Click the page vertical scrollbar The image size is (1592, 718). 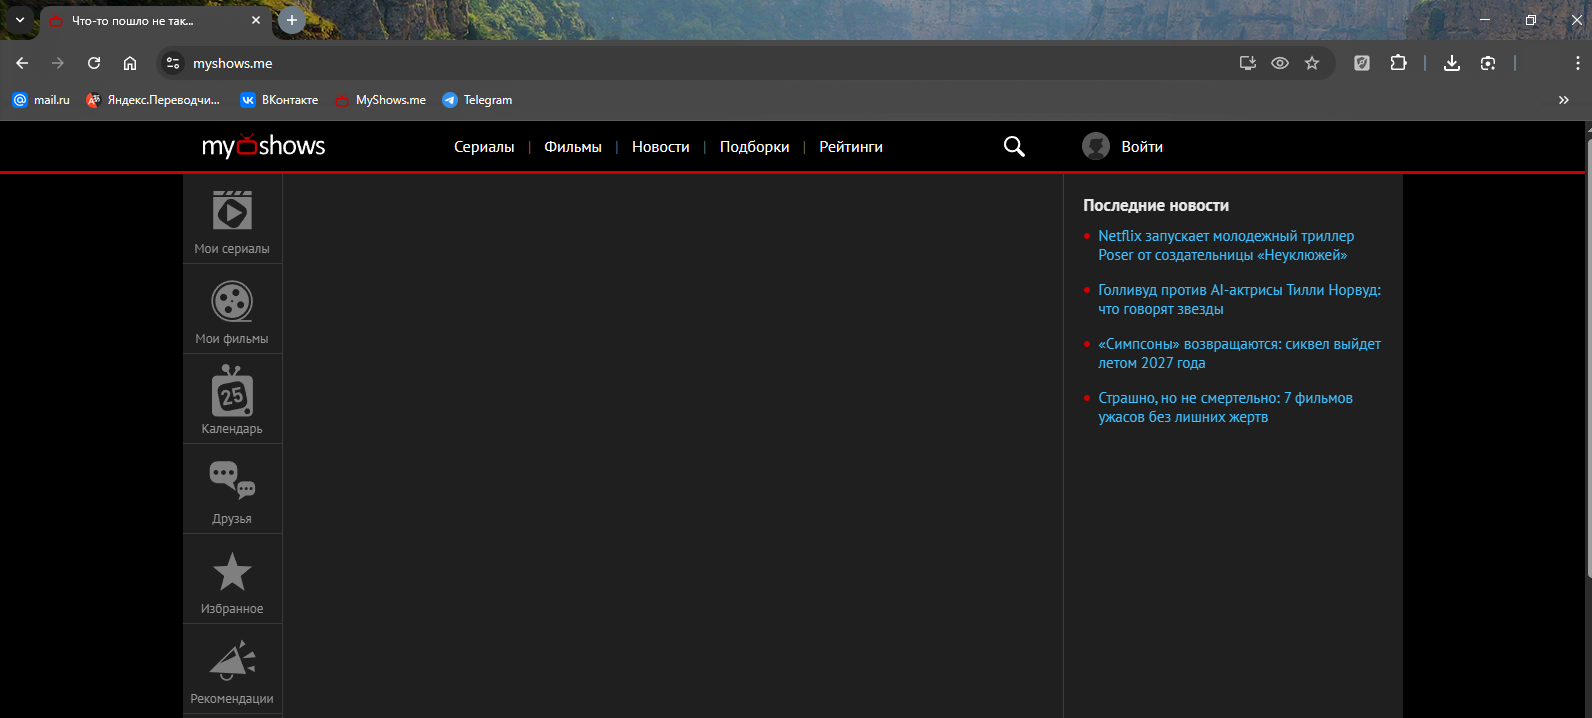(x=1587, y=350)
